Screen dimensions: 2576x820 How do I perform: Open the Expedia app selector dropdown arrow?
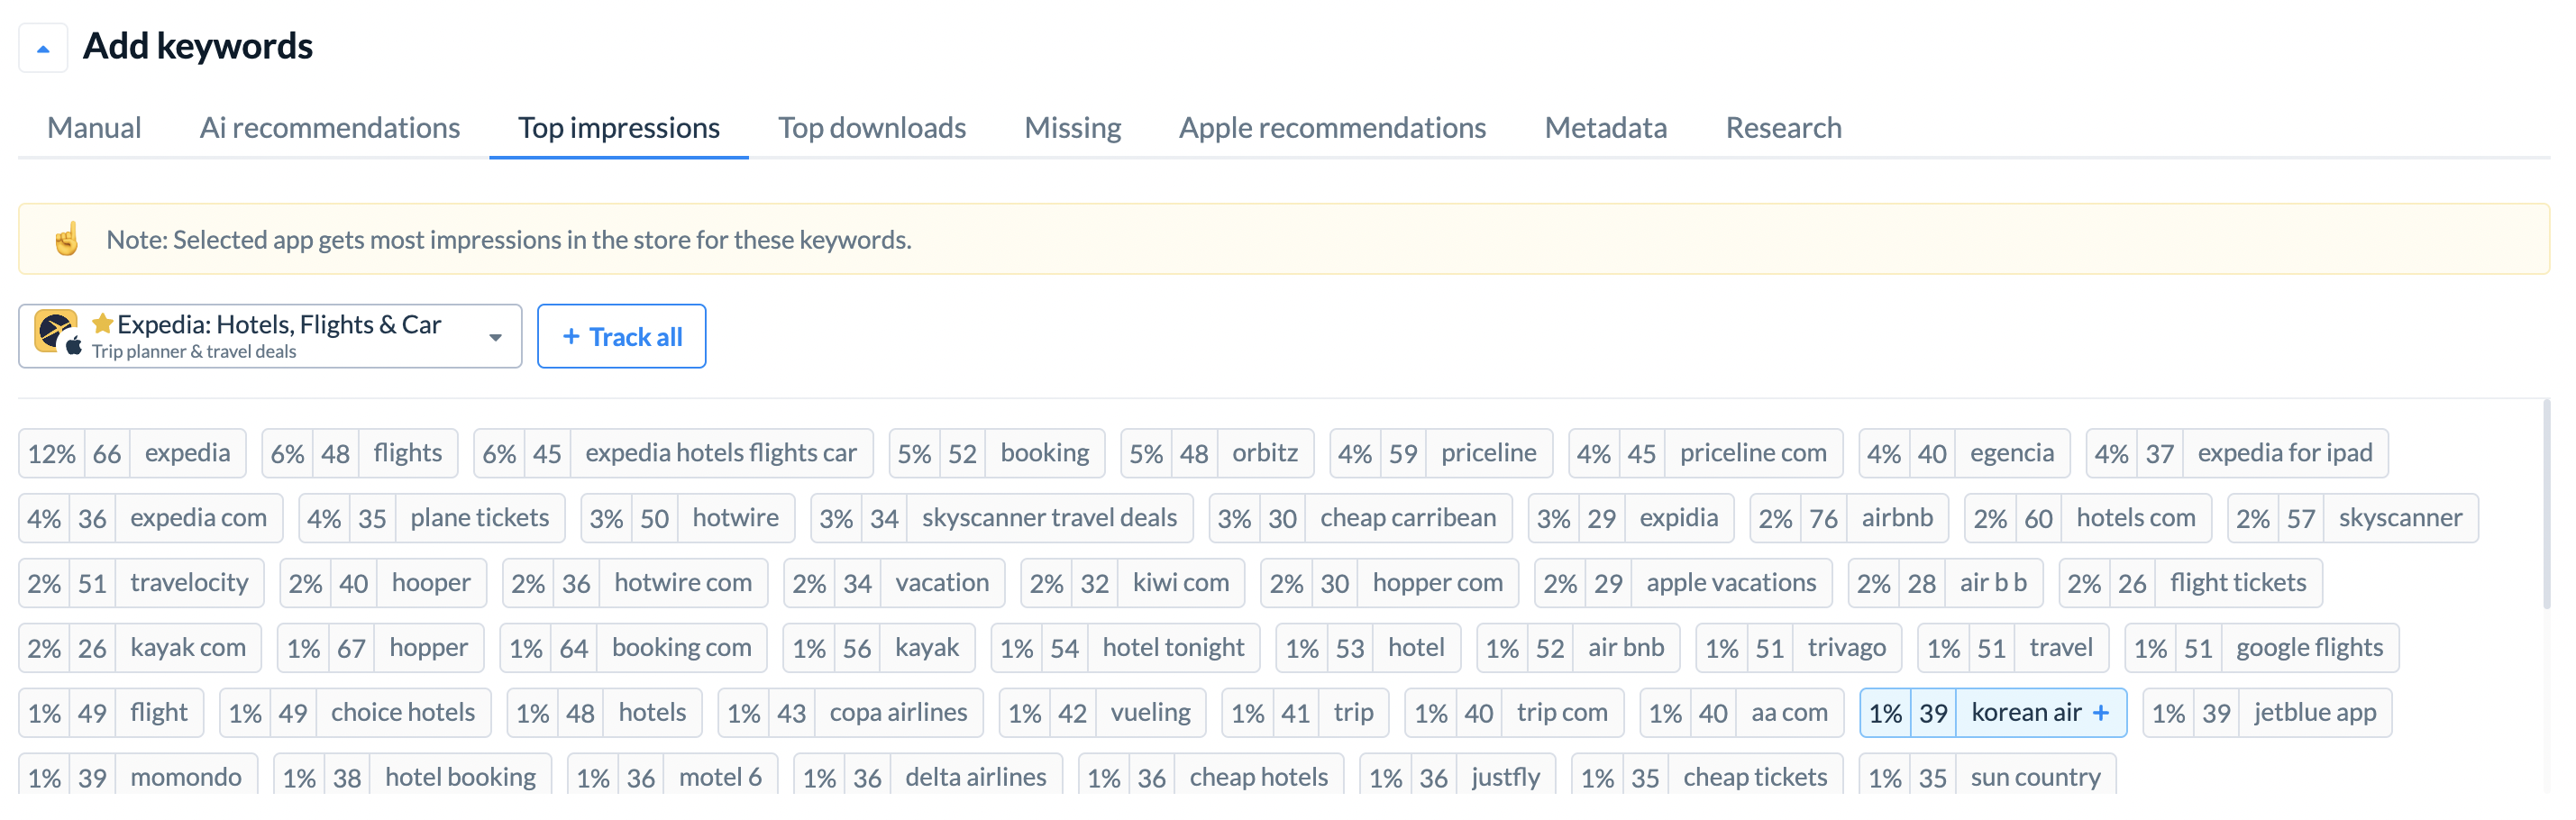coord(495,338)
